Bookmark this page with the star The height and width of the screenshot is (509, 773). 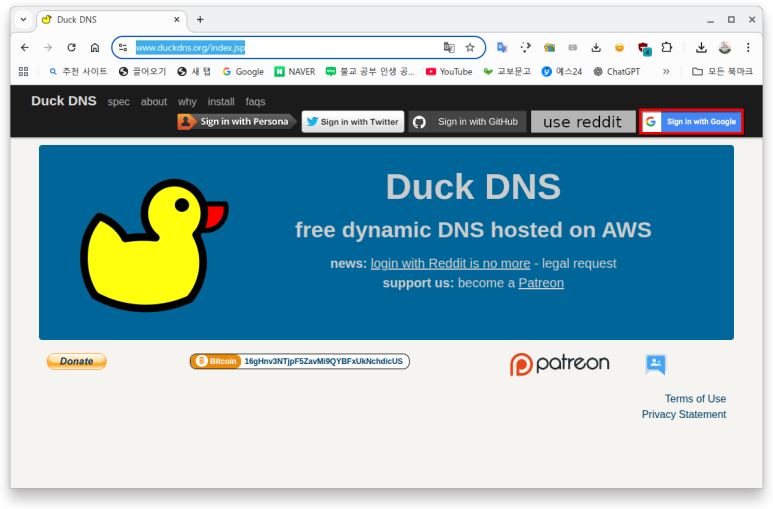pyautogui.click(x=470, y=47)
